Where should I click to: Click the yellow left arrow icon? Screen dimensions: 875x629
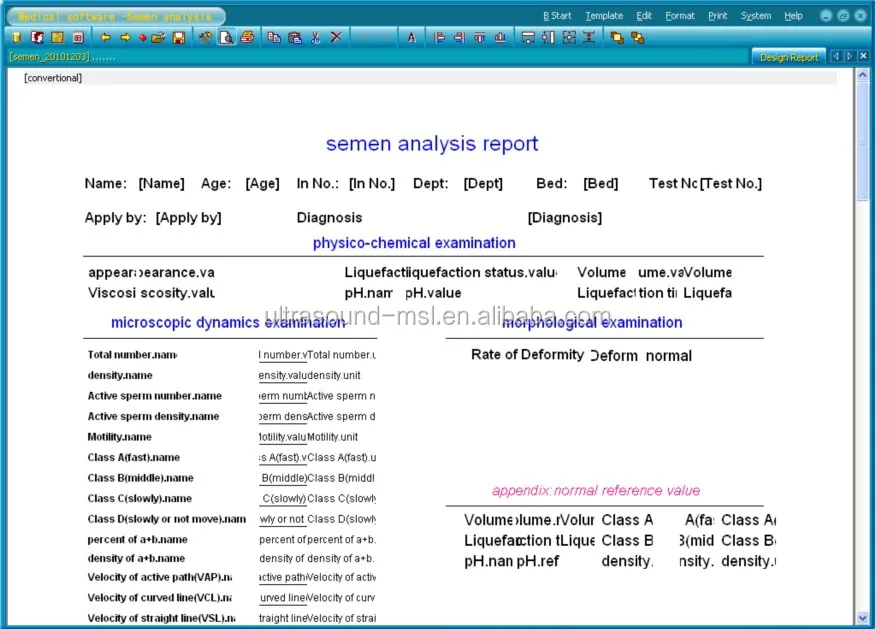(105, 37)
